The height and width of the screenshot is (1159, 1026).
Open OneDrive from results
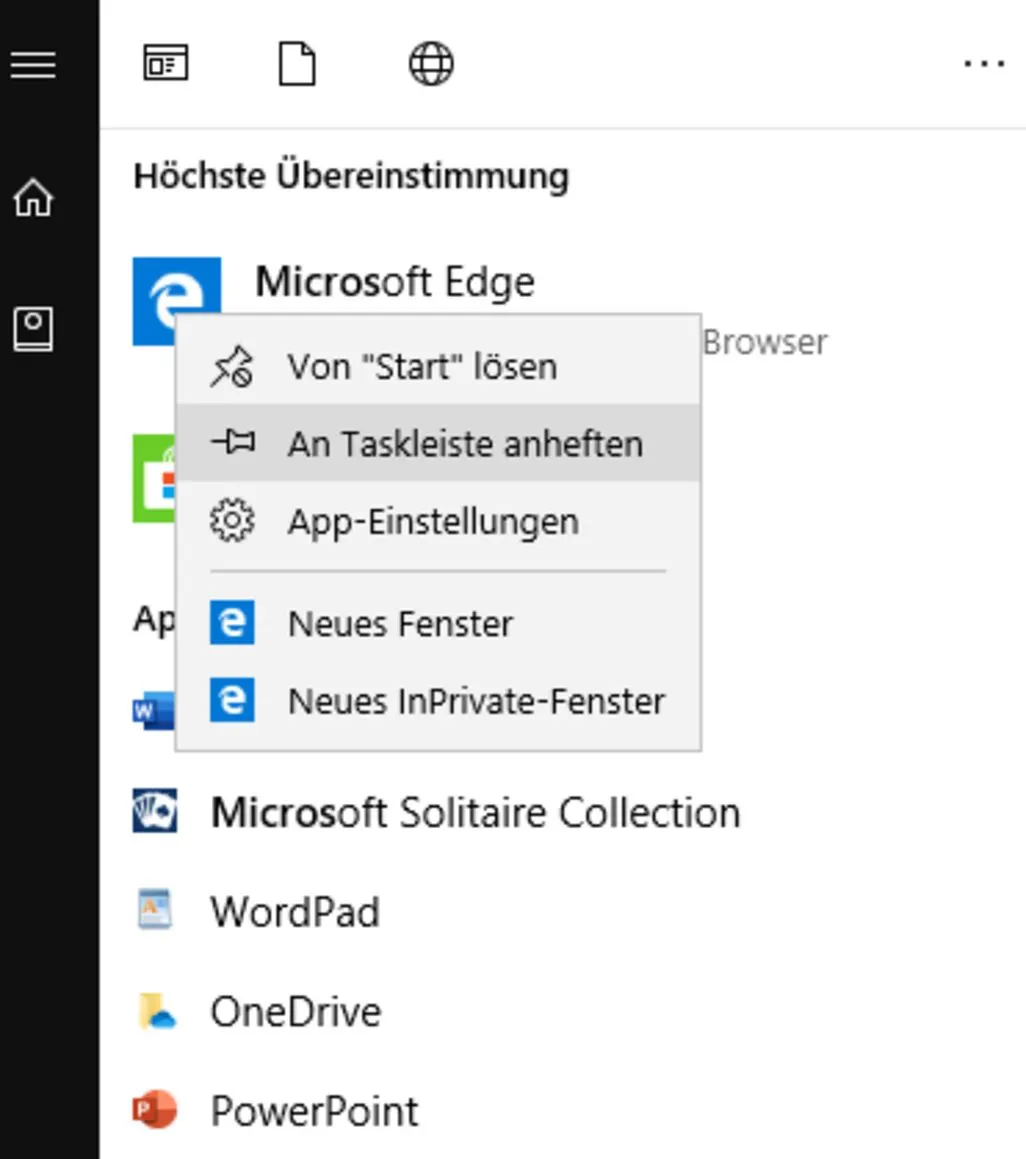(296, 1011)
